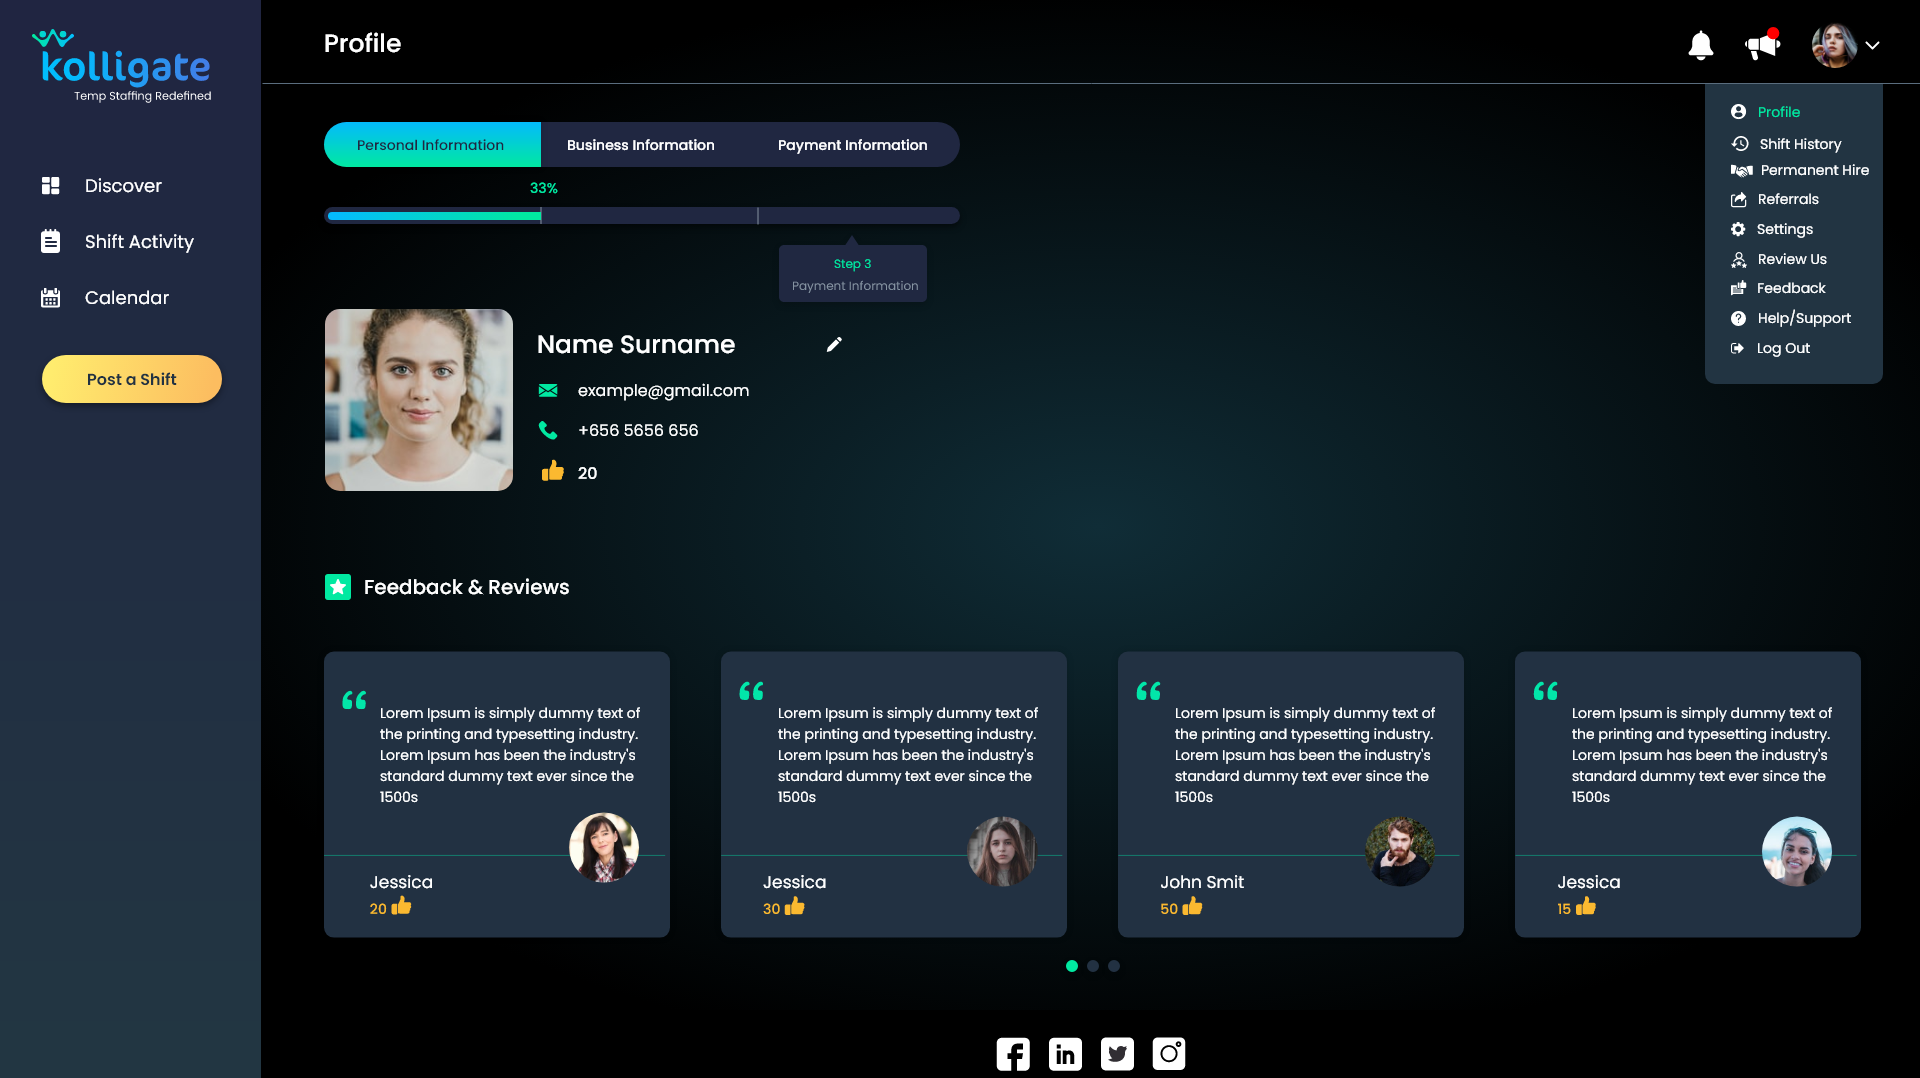Open the Facebook social link
This screenshot has height=1078, width=1920.
pos(1013,1053)
